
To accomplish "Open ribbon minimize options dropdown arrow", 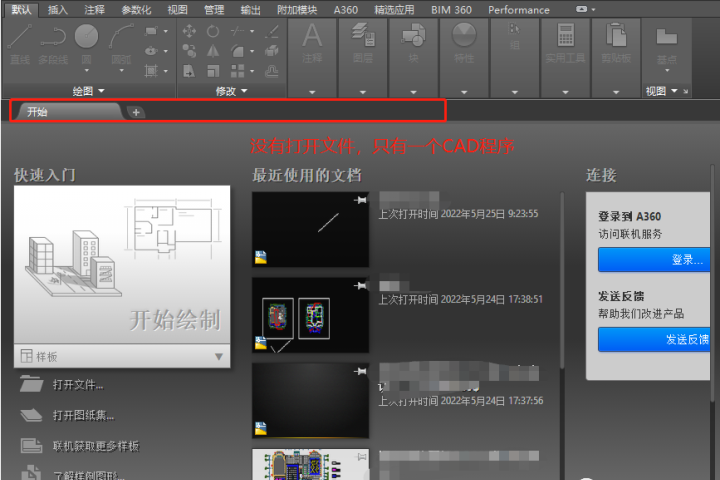I will pyautogui.click(x=594, y=10).
